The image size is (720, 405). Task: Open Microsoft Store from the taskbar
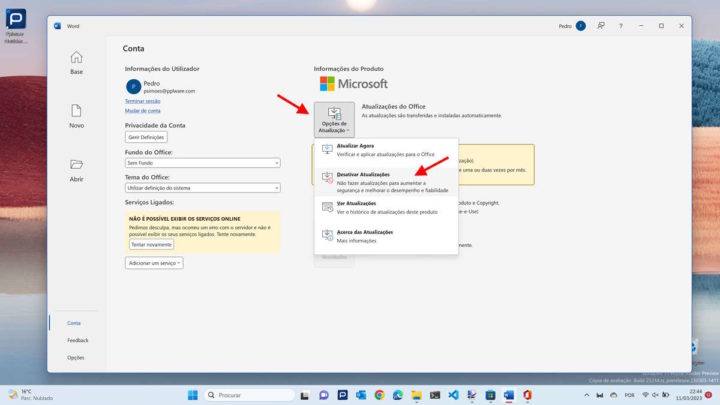coord(490,395)
